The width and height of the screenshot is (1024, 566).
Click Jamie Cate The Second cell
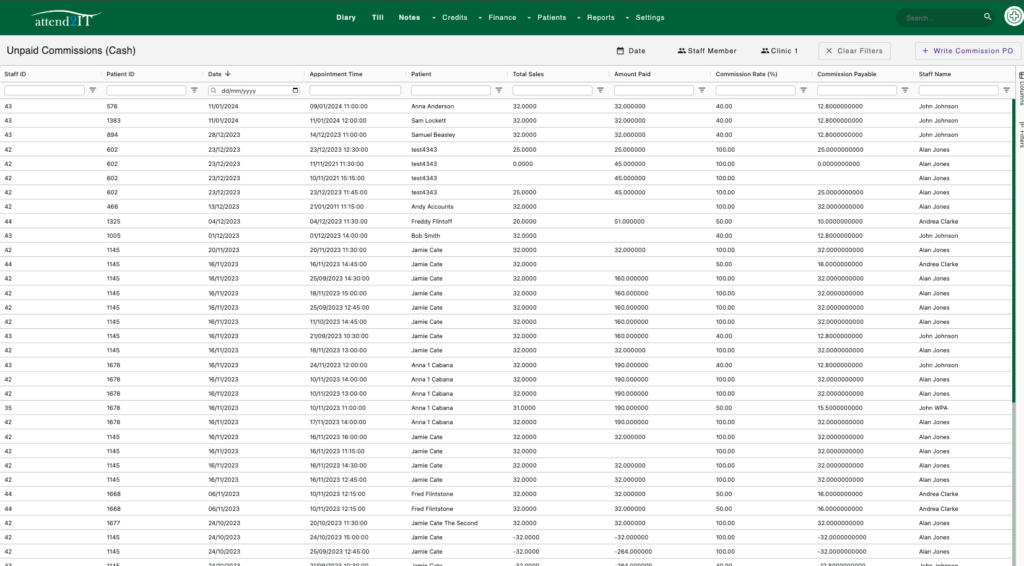click(x=444, y=523)
